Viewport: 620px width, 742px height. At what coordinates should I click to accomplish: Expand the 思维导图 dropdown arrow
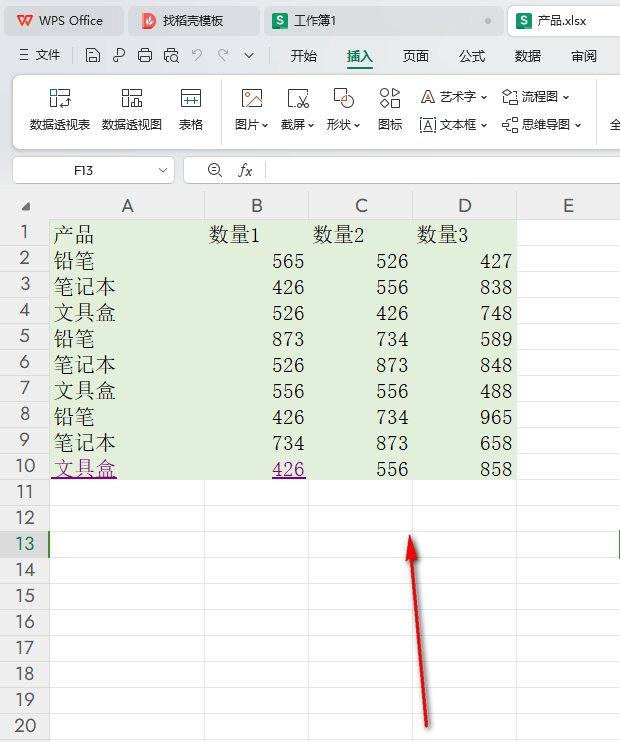(x=578, y=125)
